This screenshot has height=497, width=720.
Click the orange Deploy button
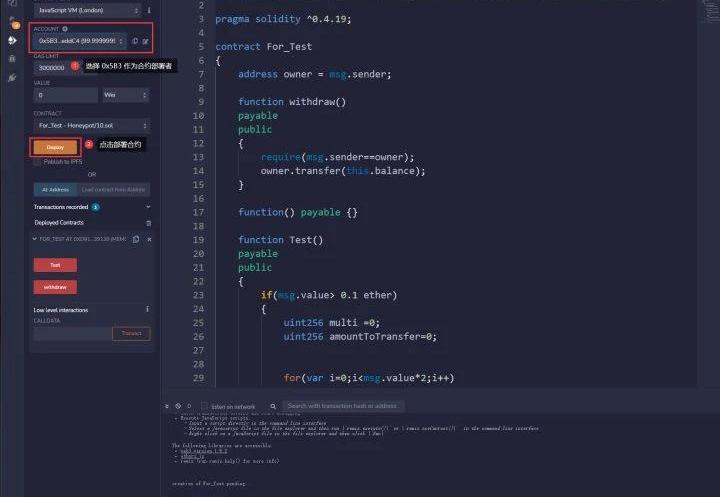coord(55,146)
